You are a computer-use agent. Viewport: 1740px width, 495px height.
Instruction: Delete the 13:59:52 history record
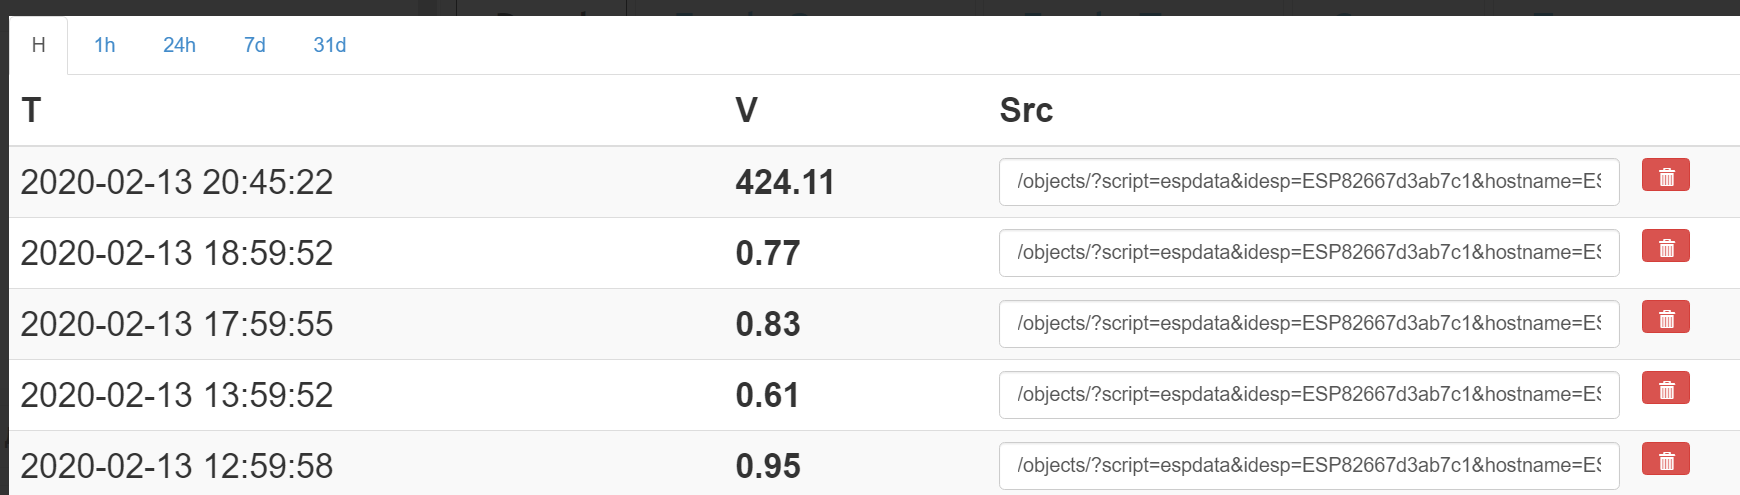[x=1665, y=389]
